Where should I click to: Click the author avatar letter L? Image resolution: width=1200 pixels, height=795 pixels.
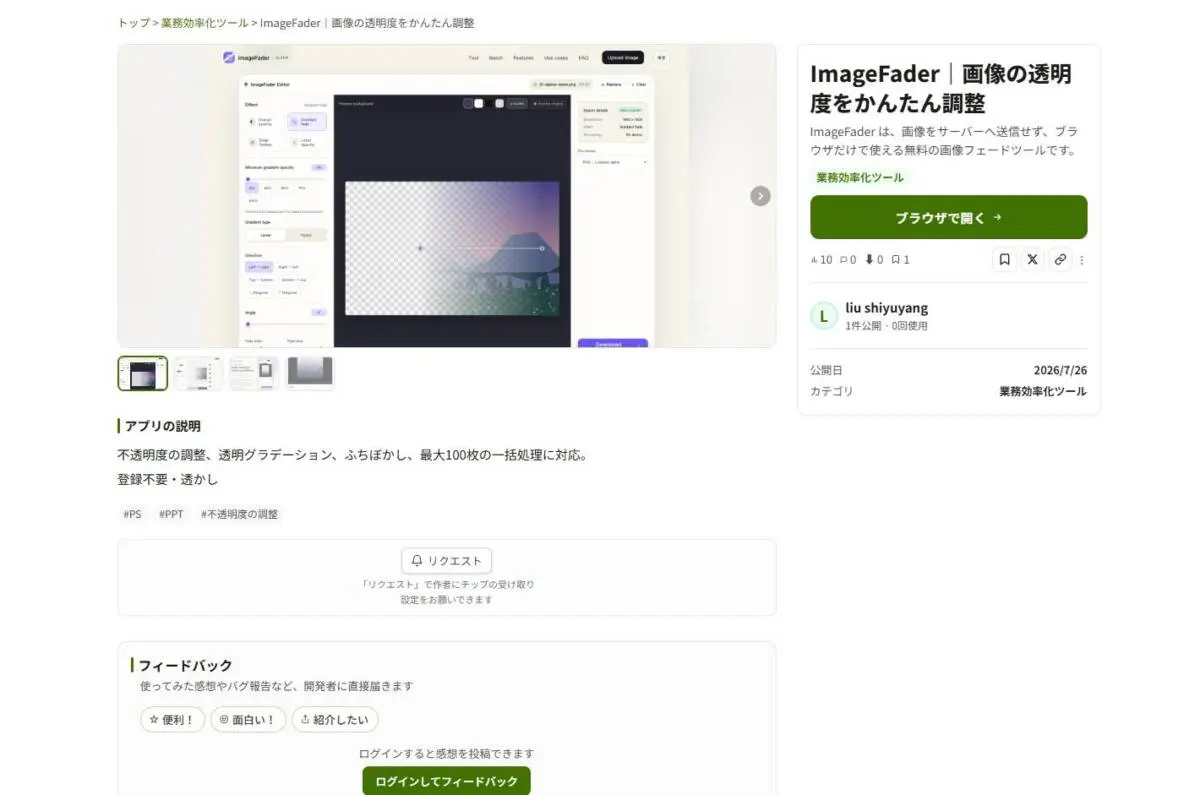[x=823, y=316]
